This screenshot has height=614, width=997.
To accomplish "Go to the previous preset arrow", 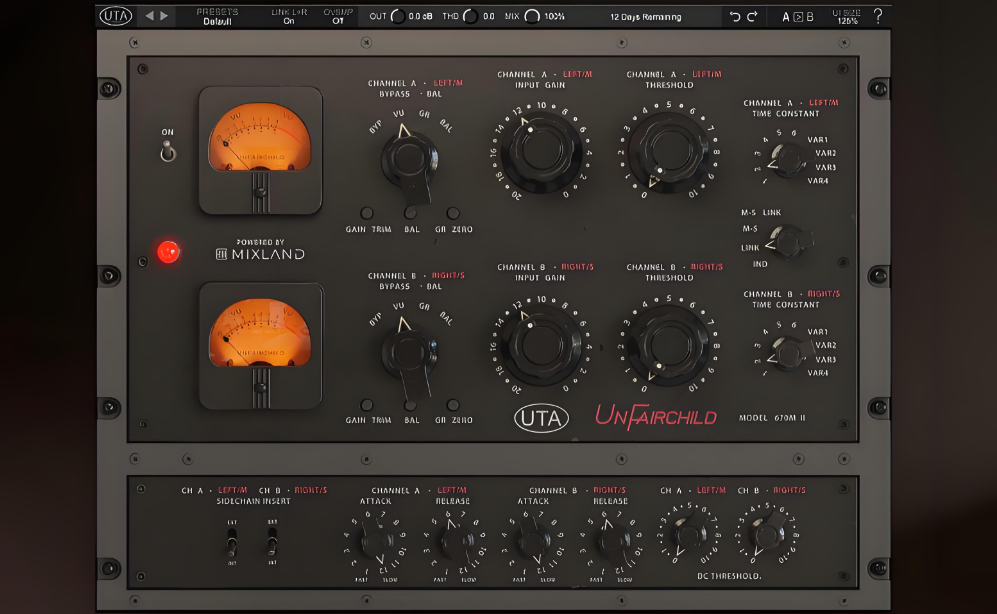I will pyautogui.click(x=149, y=16).
